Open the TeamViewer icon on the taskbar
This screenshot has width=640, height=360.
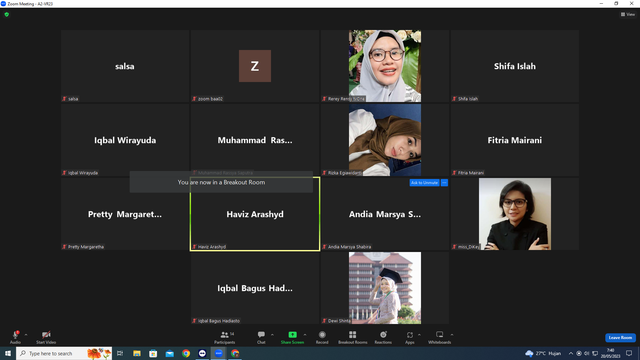[202, 353]
